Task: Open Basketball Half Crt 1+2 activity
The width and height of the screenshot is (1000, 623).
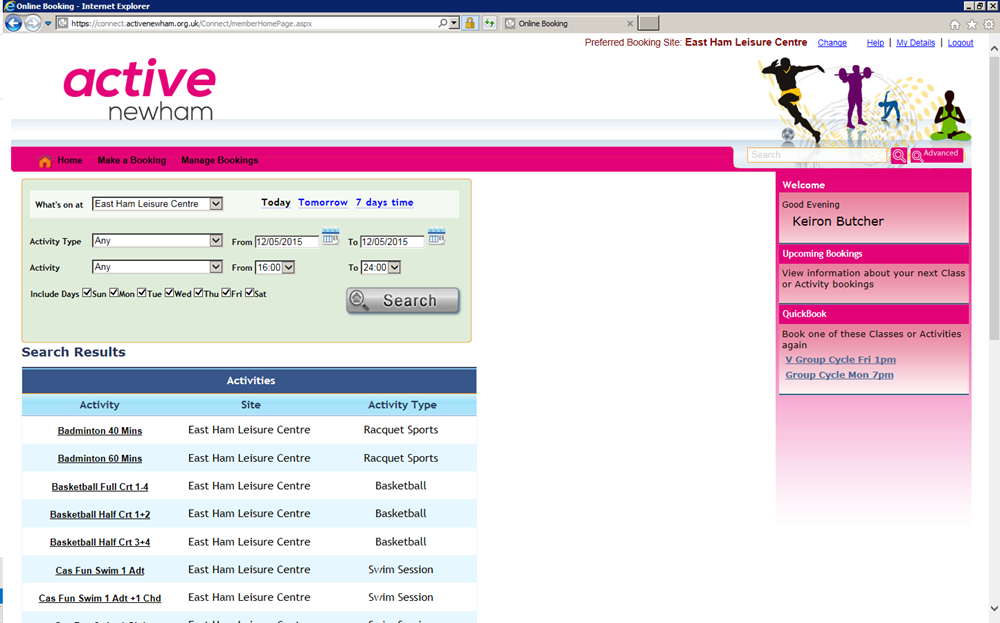Action: tap(99, 514)
